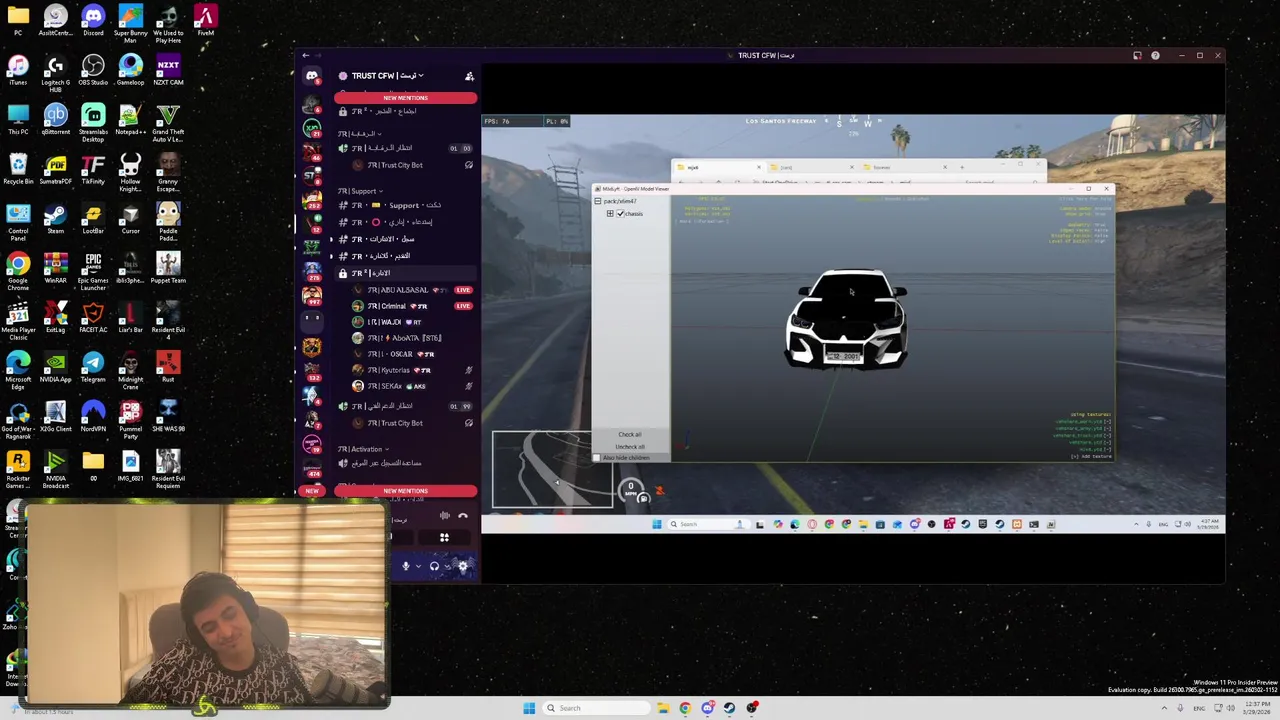Viewport: 1280px width, 720px height.
Task: Tick the 'Also hide children' checkbox
Action: point(598,458)
